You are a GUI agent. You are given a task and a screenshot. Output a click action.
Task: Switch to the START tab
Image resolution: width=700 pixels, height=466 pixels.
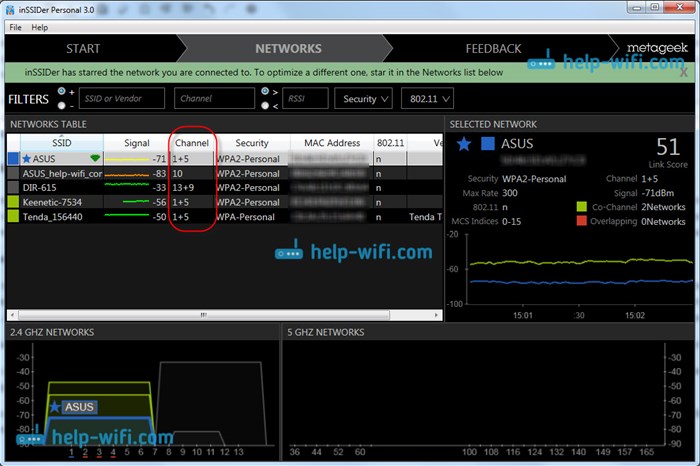coord(83,49)
